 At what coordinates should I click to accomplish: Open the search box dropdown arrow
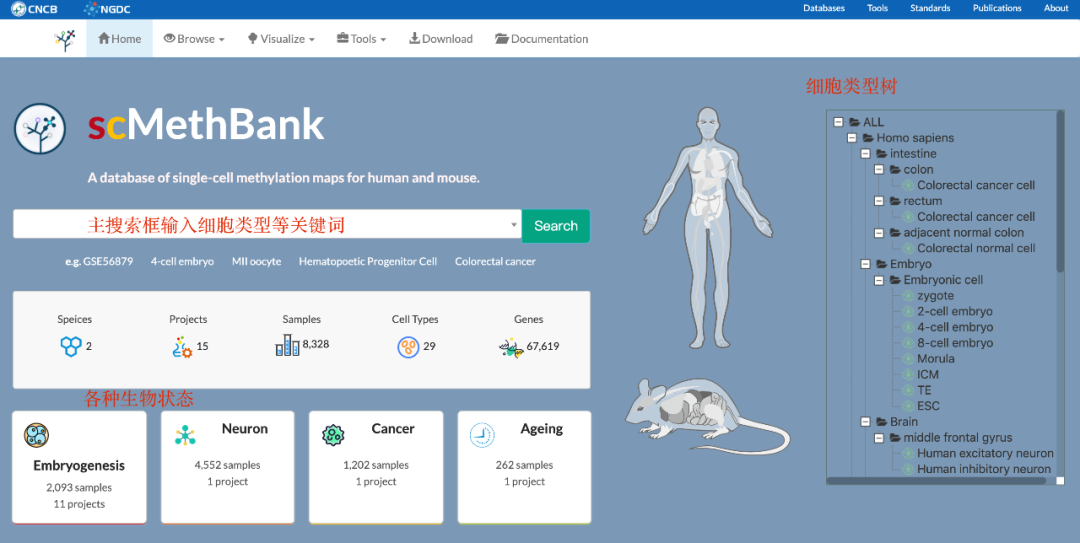coord(514,225)
